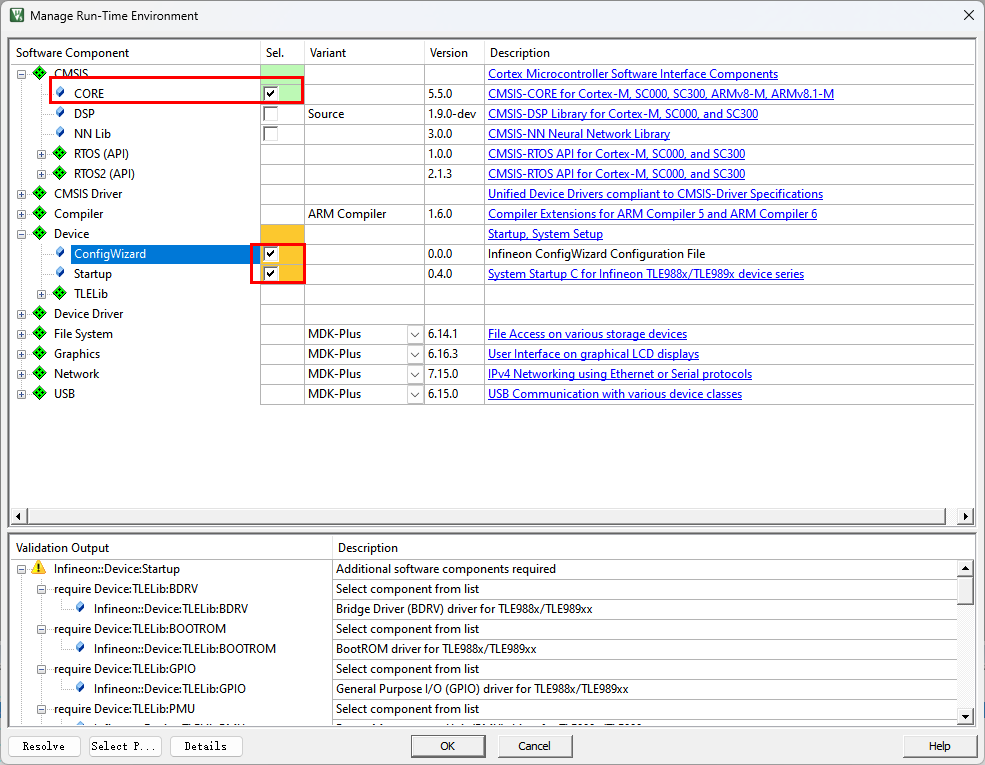985x765 pixels.
Task: Expand the CMSIS Driver node
Action: tap(21, 195)
